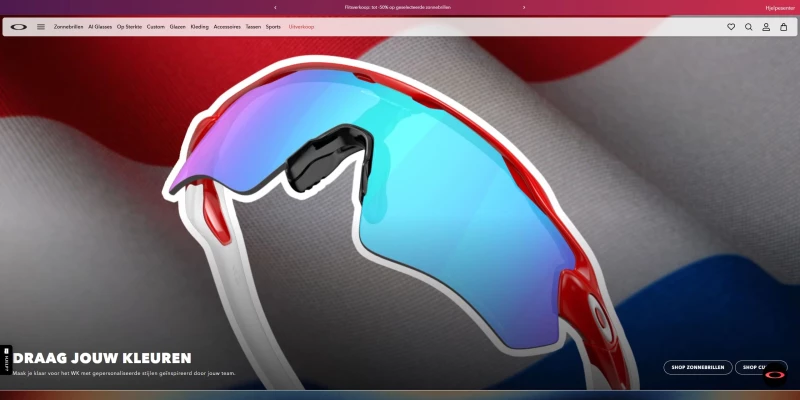Open the Glazen menu

point(178,27)
